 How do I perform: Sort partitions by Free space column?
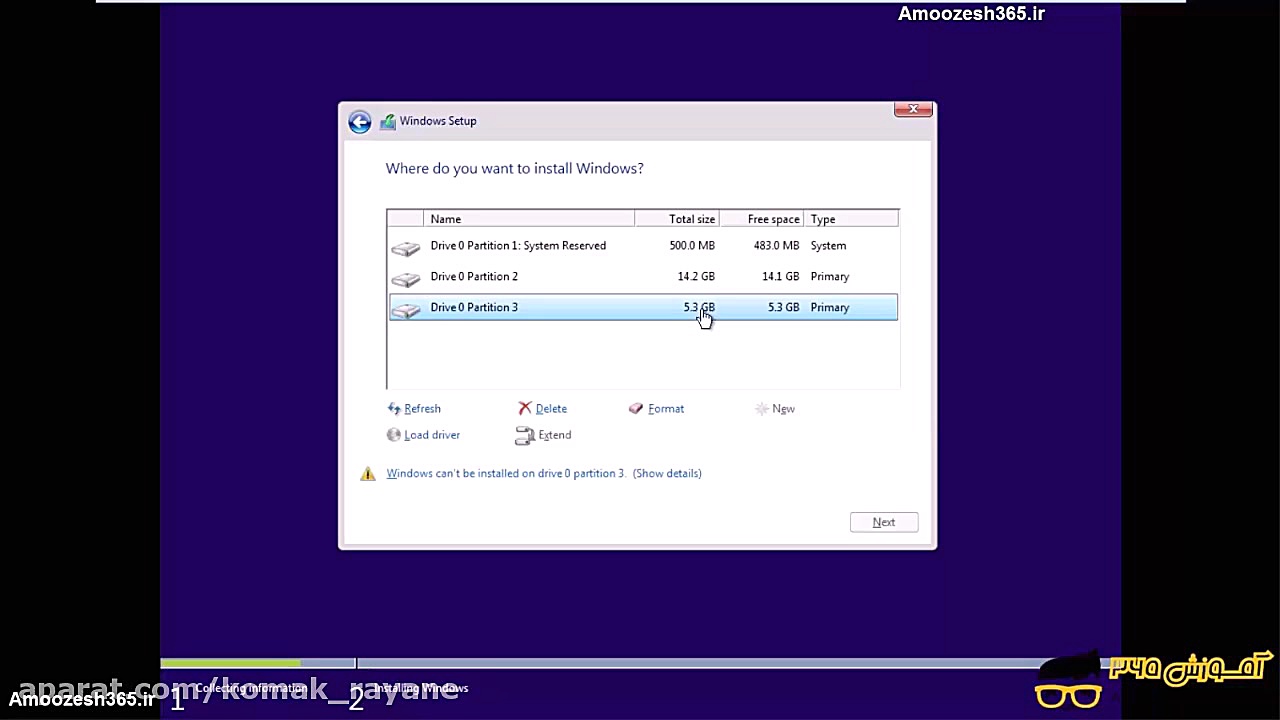pos(762,219)
